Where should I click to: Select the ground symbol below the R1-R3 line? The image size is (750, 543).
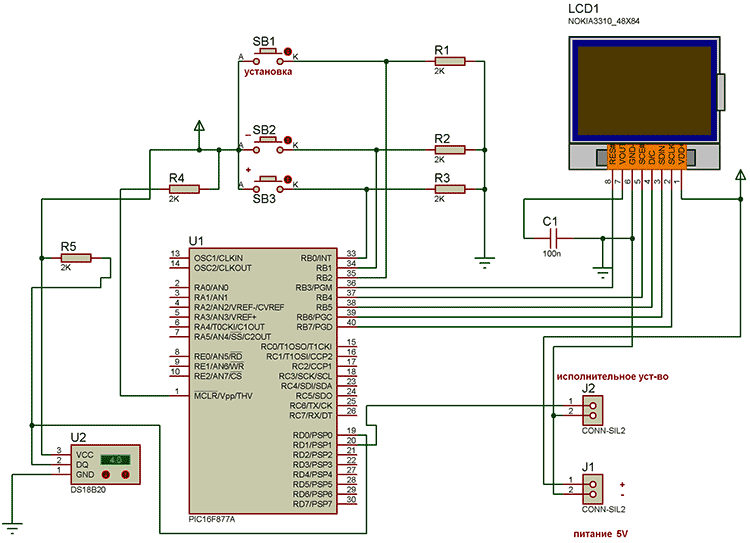[485, 262]
